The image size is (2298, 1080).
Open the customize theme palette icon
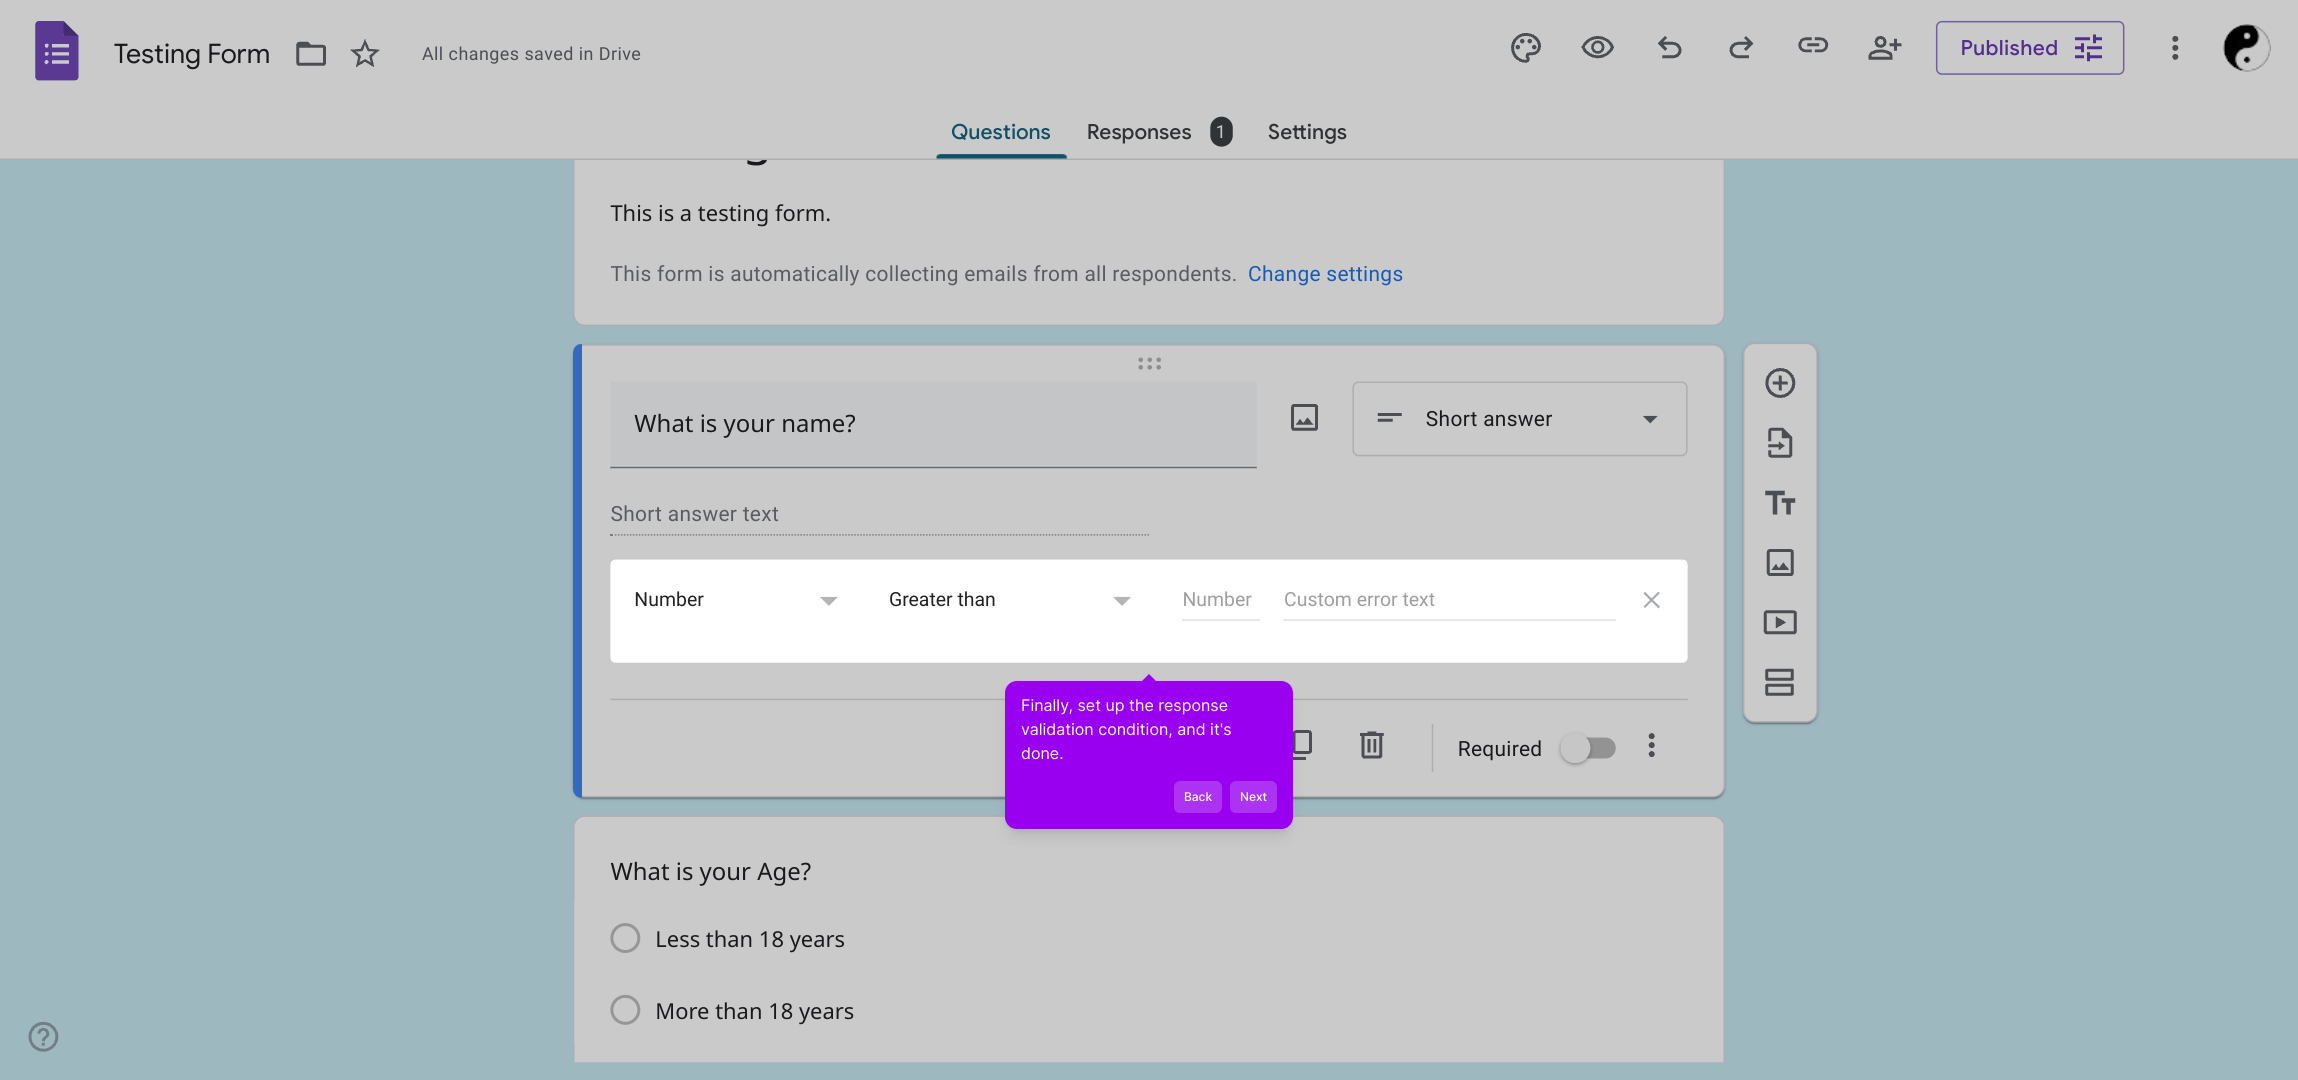[x=1525, y=48]
